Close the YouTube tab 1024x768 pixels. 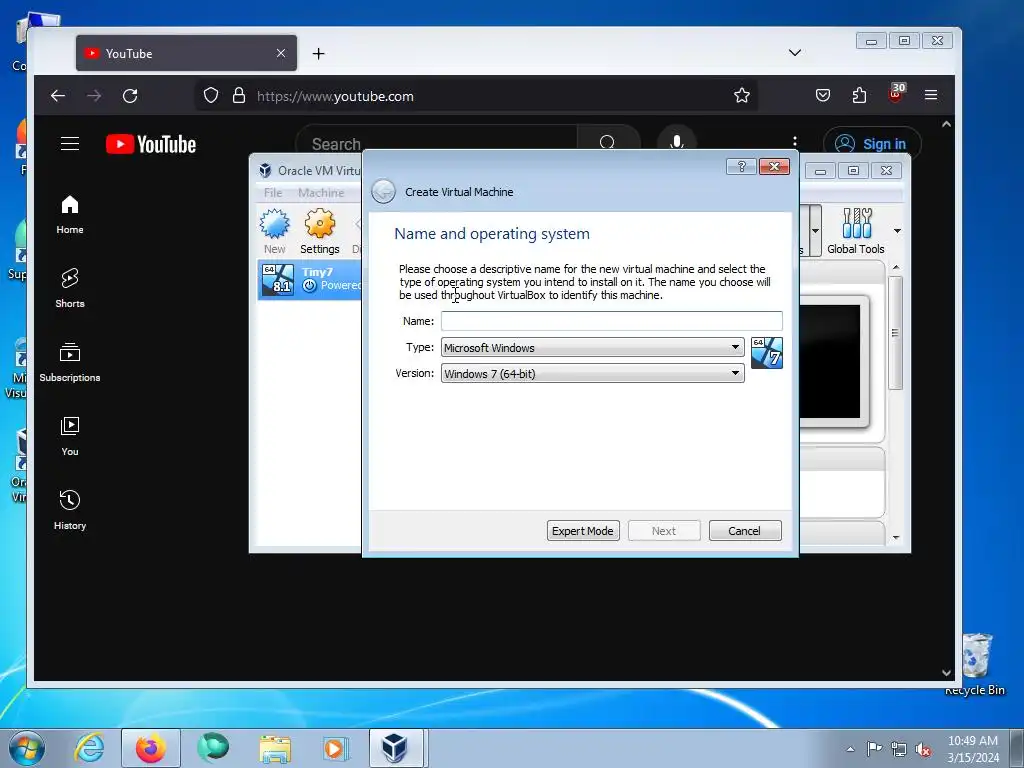pyautogui.click(x=281, y=53)
